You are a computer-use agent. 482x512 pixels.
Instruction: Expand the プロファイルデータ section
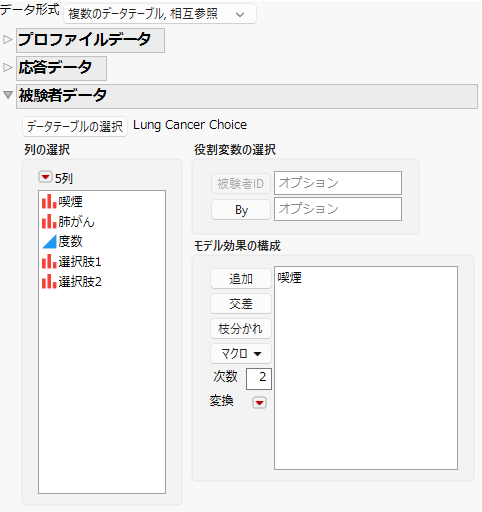[x=7, y=40]
